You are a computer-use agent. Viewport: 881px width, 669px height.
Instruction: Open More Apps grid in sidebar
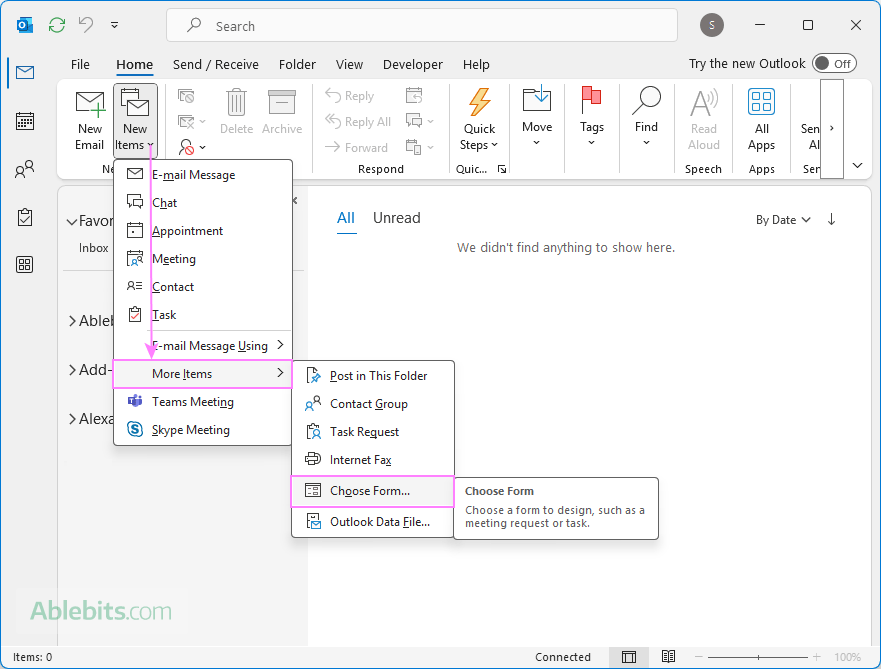pos(25,265)
